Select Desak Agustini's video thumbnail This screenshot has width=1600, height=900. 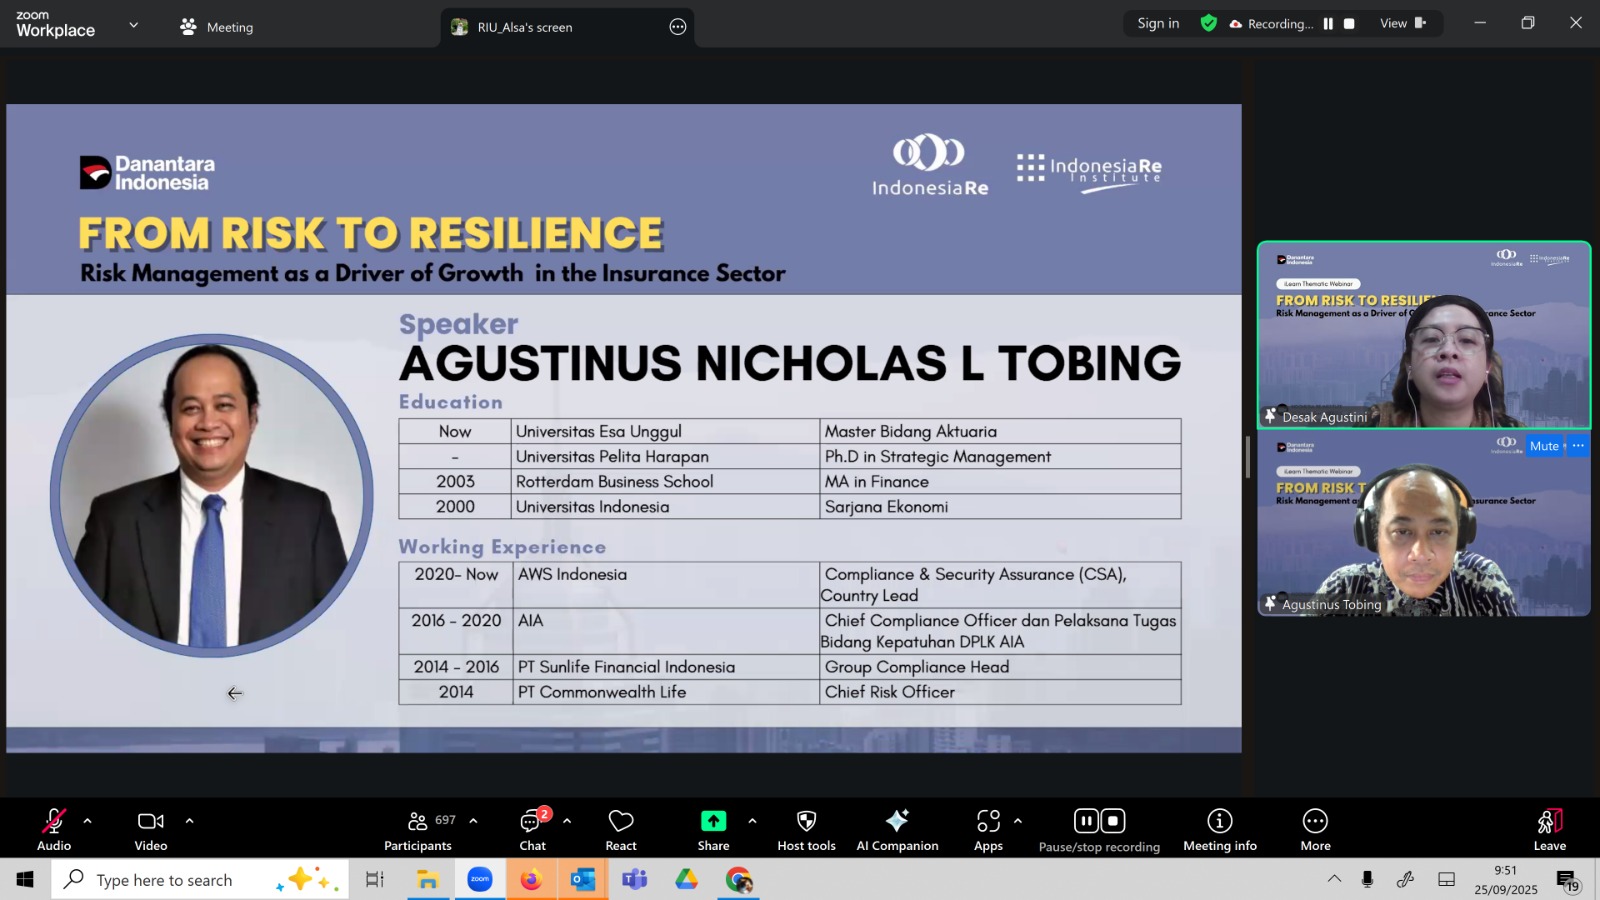click(1423, 335)
